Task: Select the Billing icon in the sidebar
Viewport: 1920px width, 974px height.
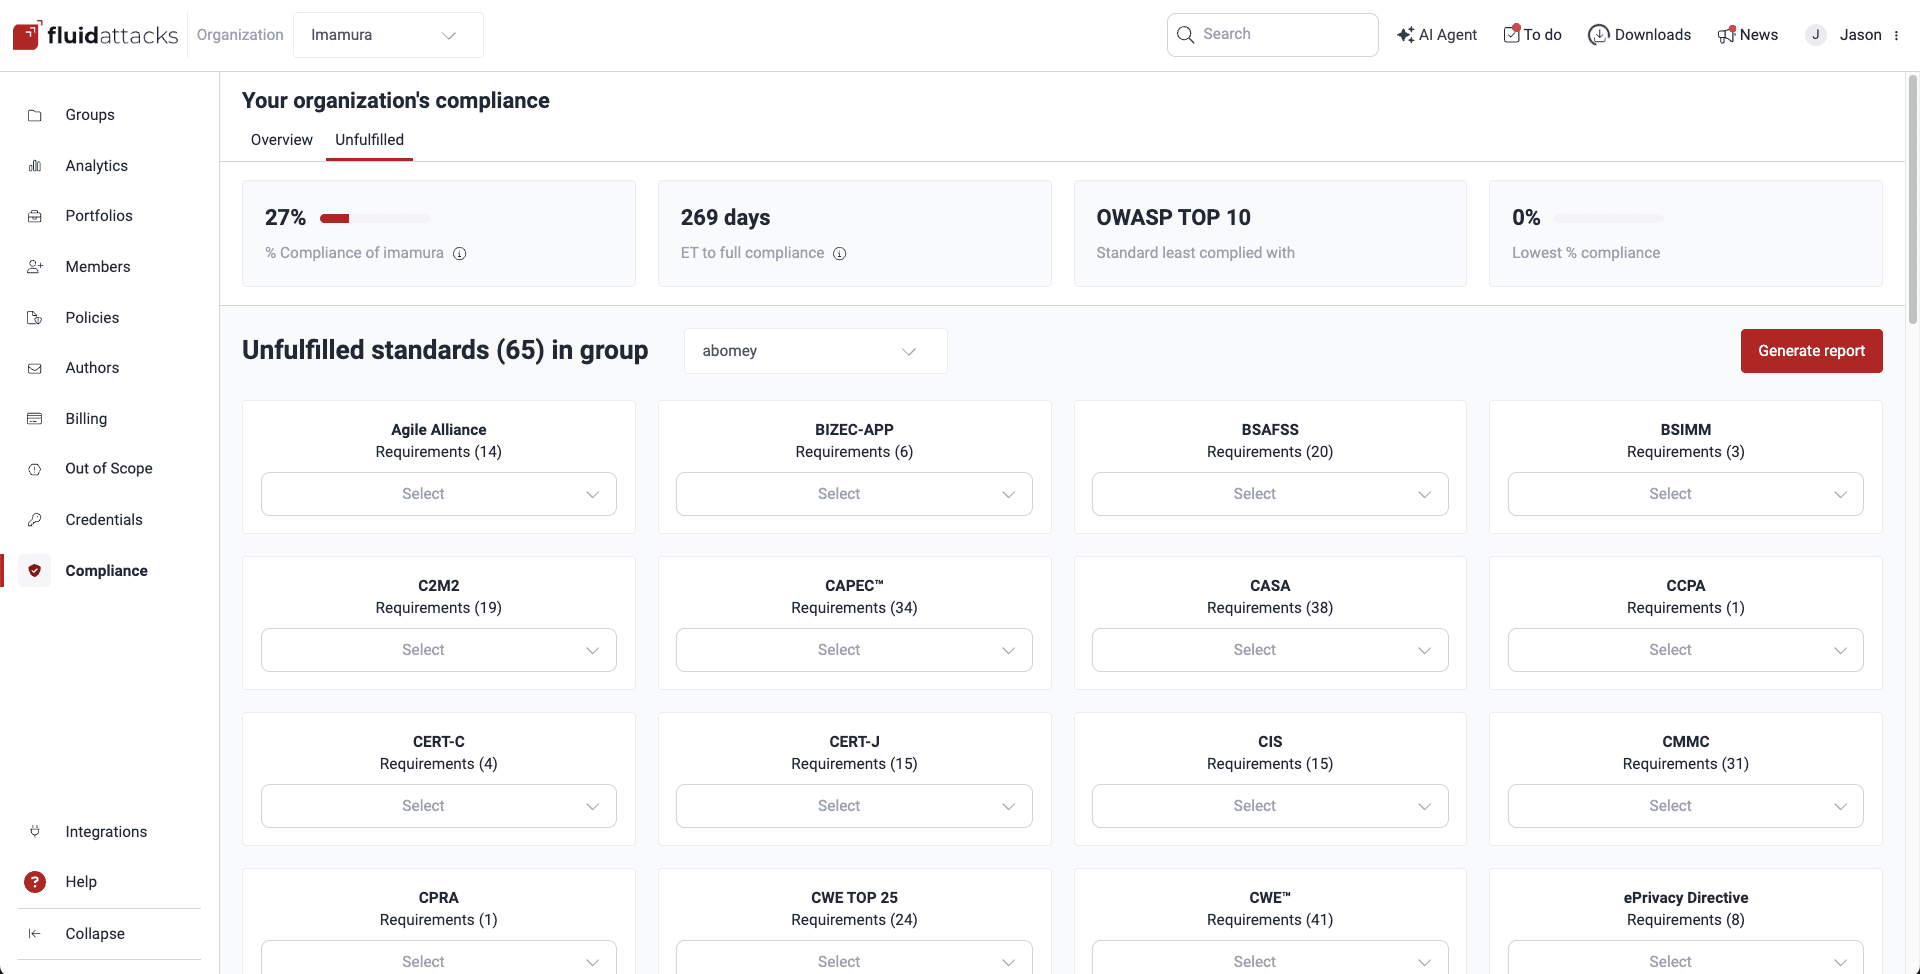Action: (x=35, y=418)
